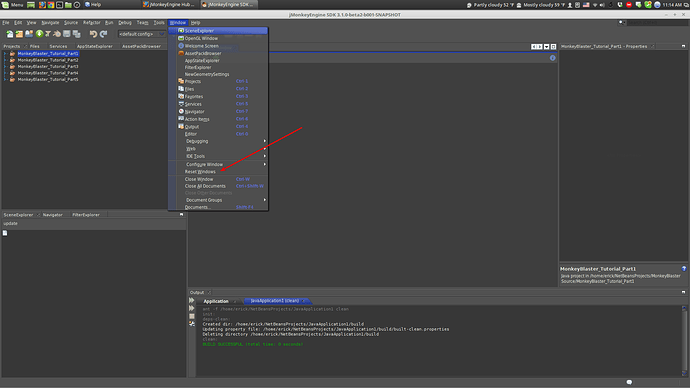Click the AssetPackBrowser icon in Window menu
The width and height of the screenshot is (690, 388).
181,53
